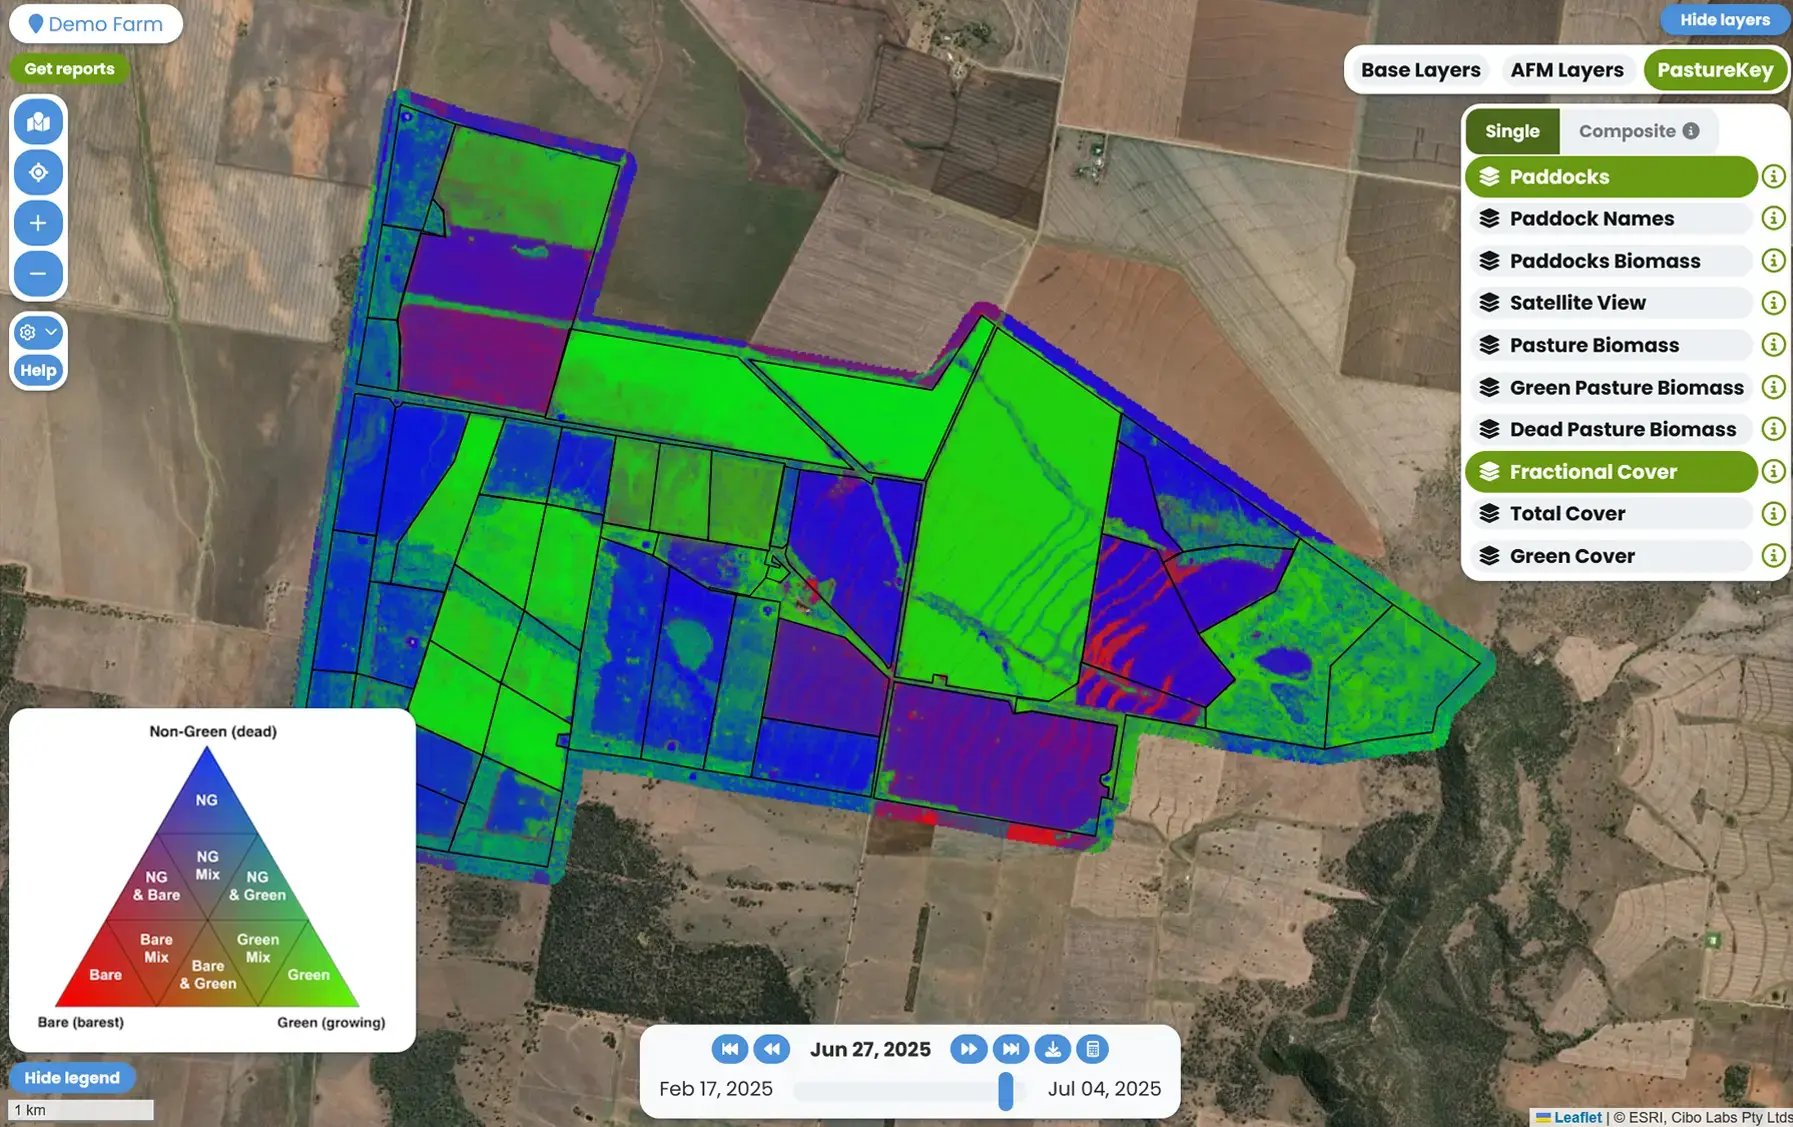Image resolution: width=1793 pixels, height=1127 pixels.
Task: Toggle the Paddocks layer off
Action: click(1610, 177)
